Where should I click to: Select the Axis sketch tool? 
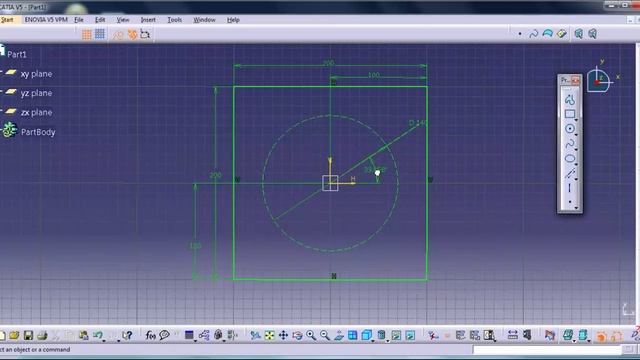coord(570,188)
